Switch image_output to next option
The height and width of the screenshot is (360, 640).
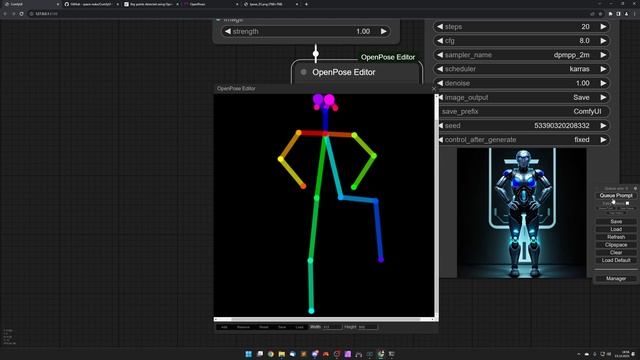pos(603,98)
